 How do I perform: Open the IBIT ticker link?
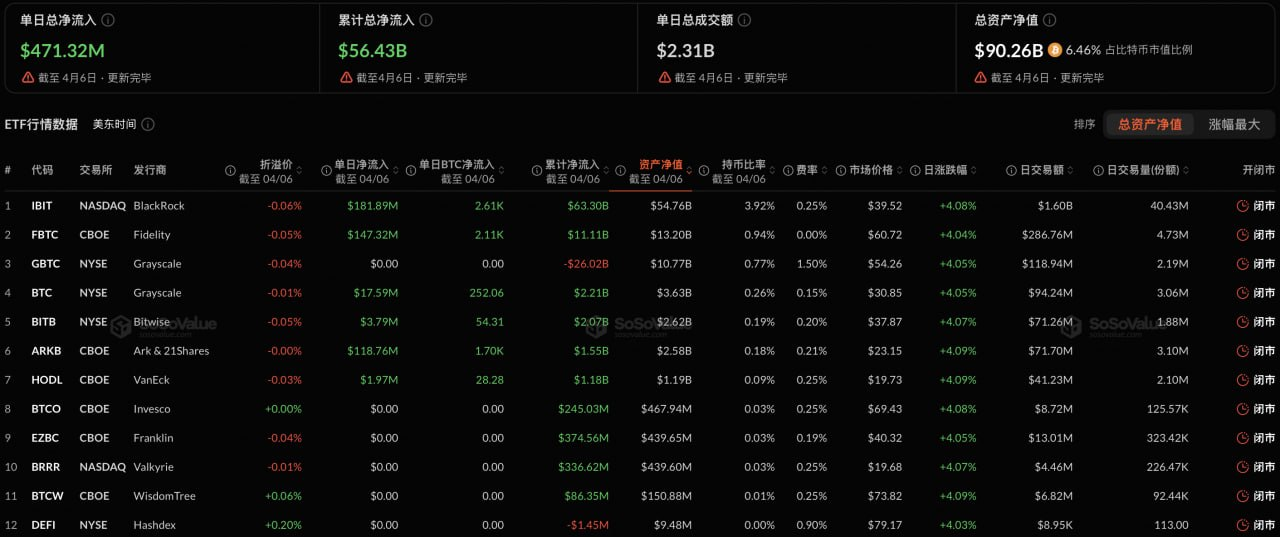coord(42,206)
